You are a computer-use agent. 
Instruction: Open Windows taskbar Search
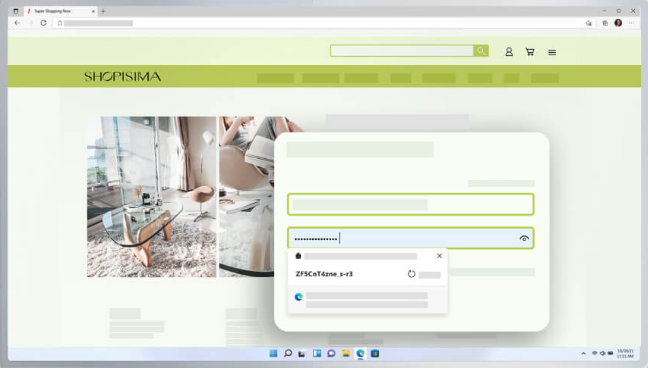[x=288, y=354]
